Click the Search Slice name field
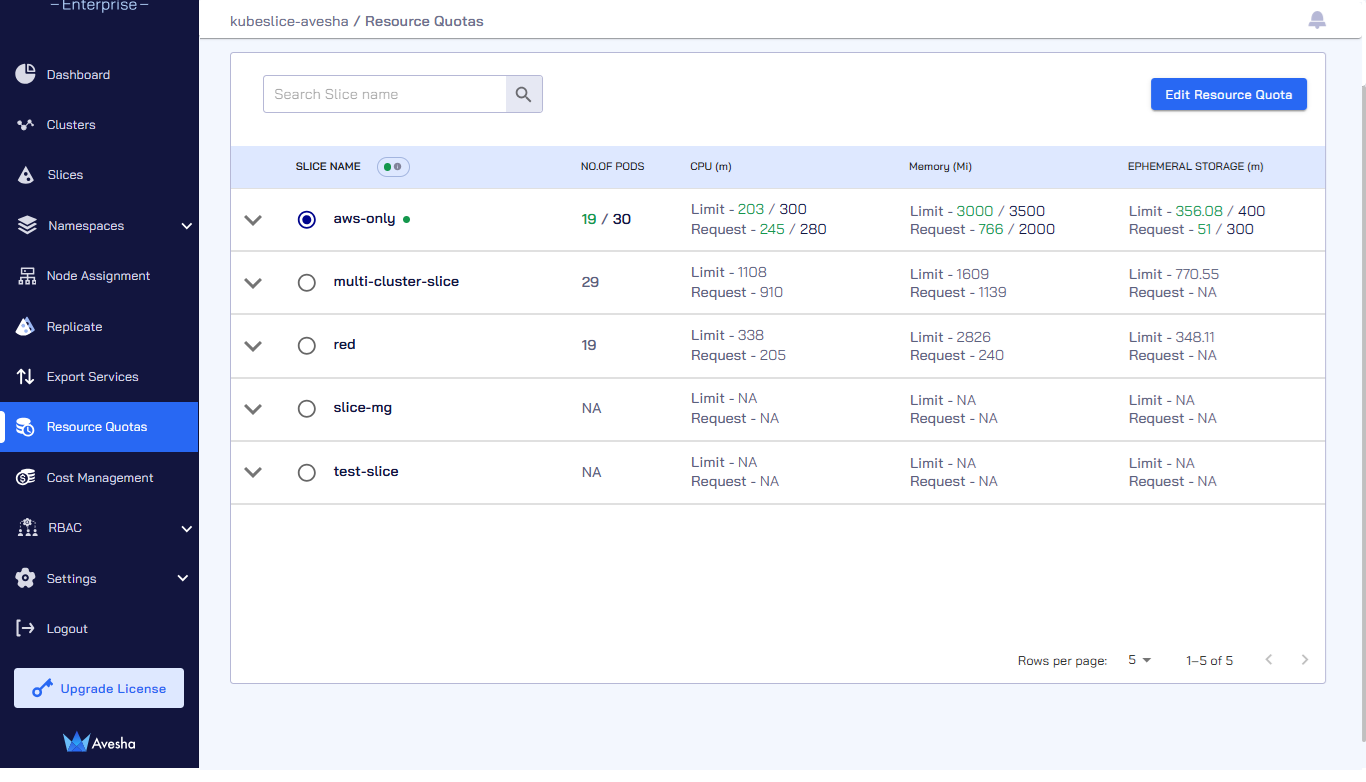 coord(385,94)
